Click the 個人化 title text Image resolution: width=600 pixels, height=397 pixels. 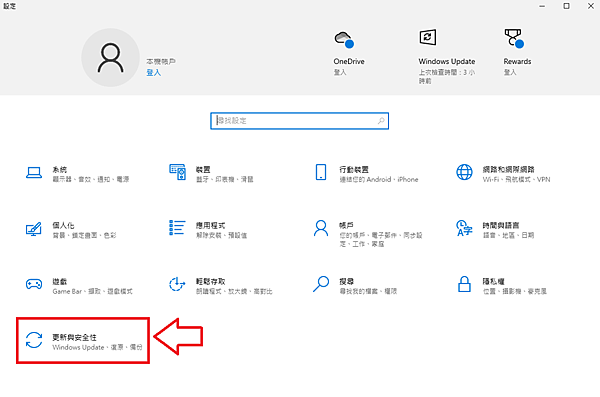pyautogui.click(x=63, y=225)
